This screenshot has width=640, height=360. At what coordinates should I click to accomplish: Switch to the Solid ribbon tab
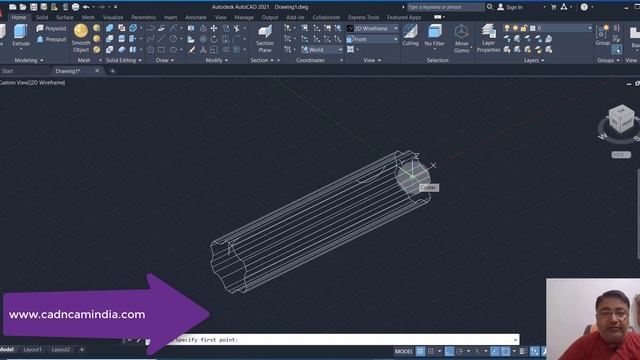[42, 17]
